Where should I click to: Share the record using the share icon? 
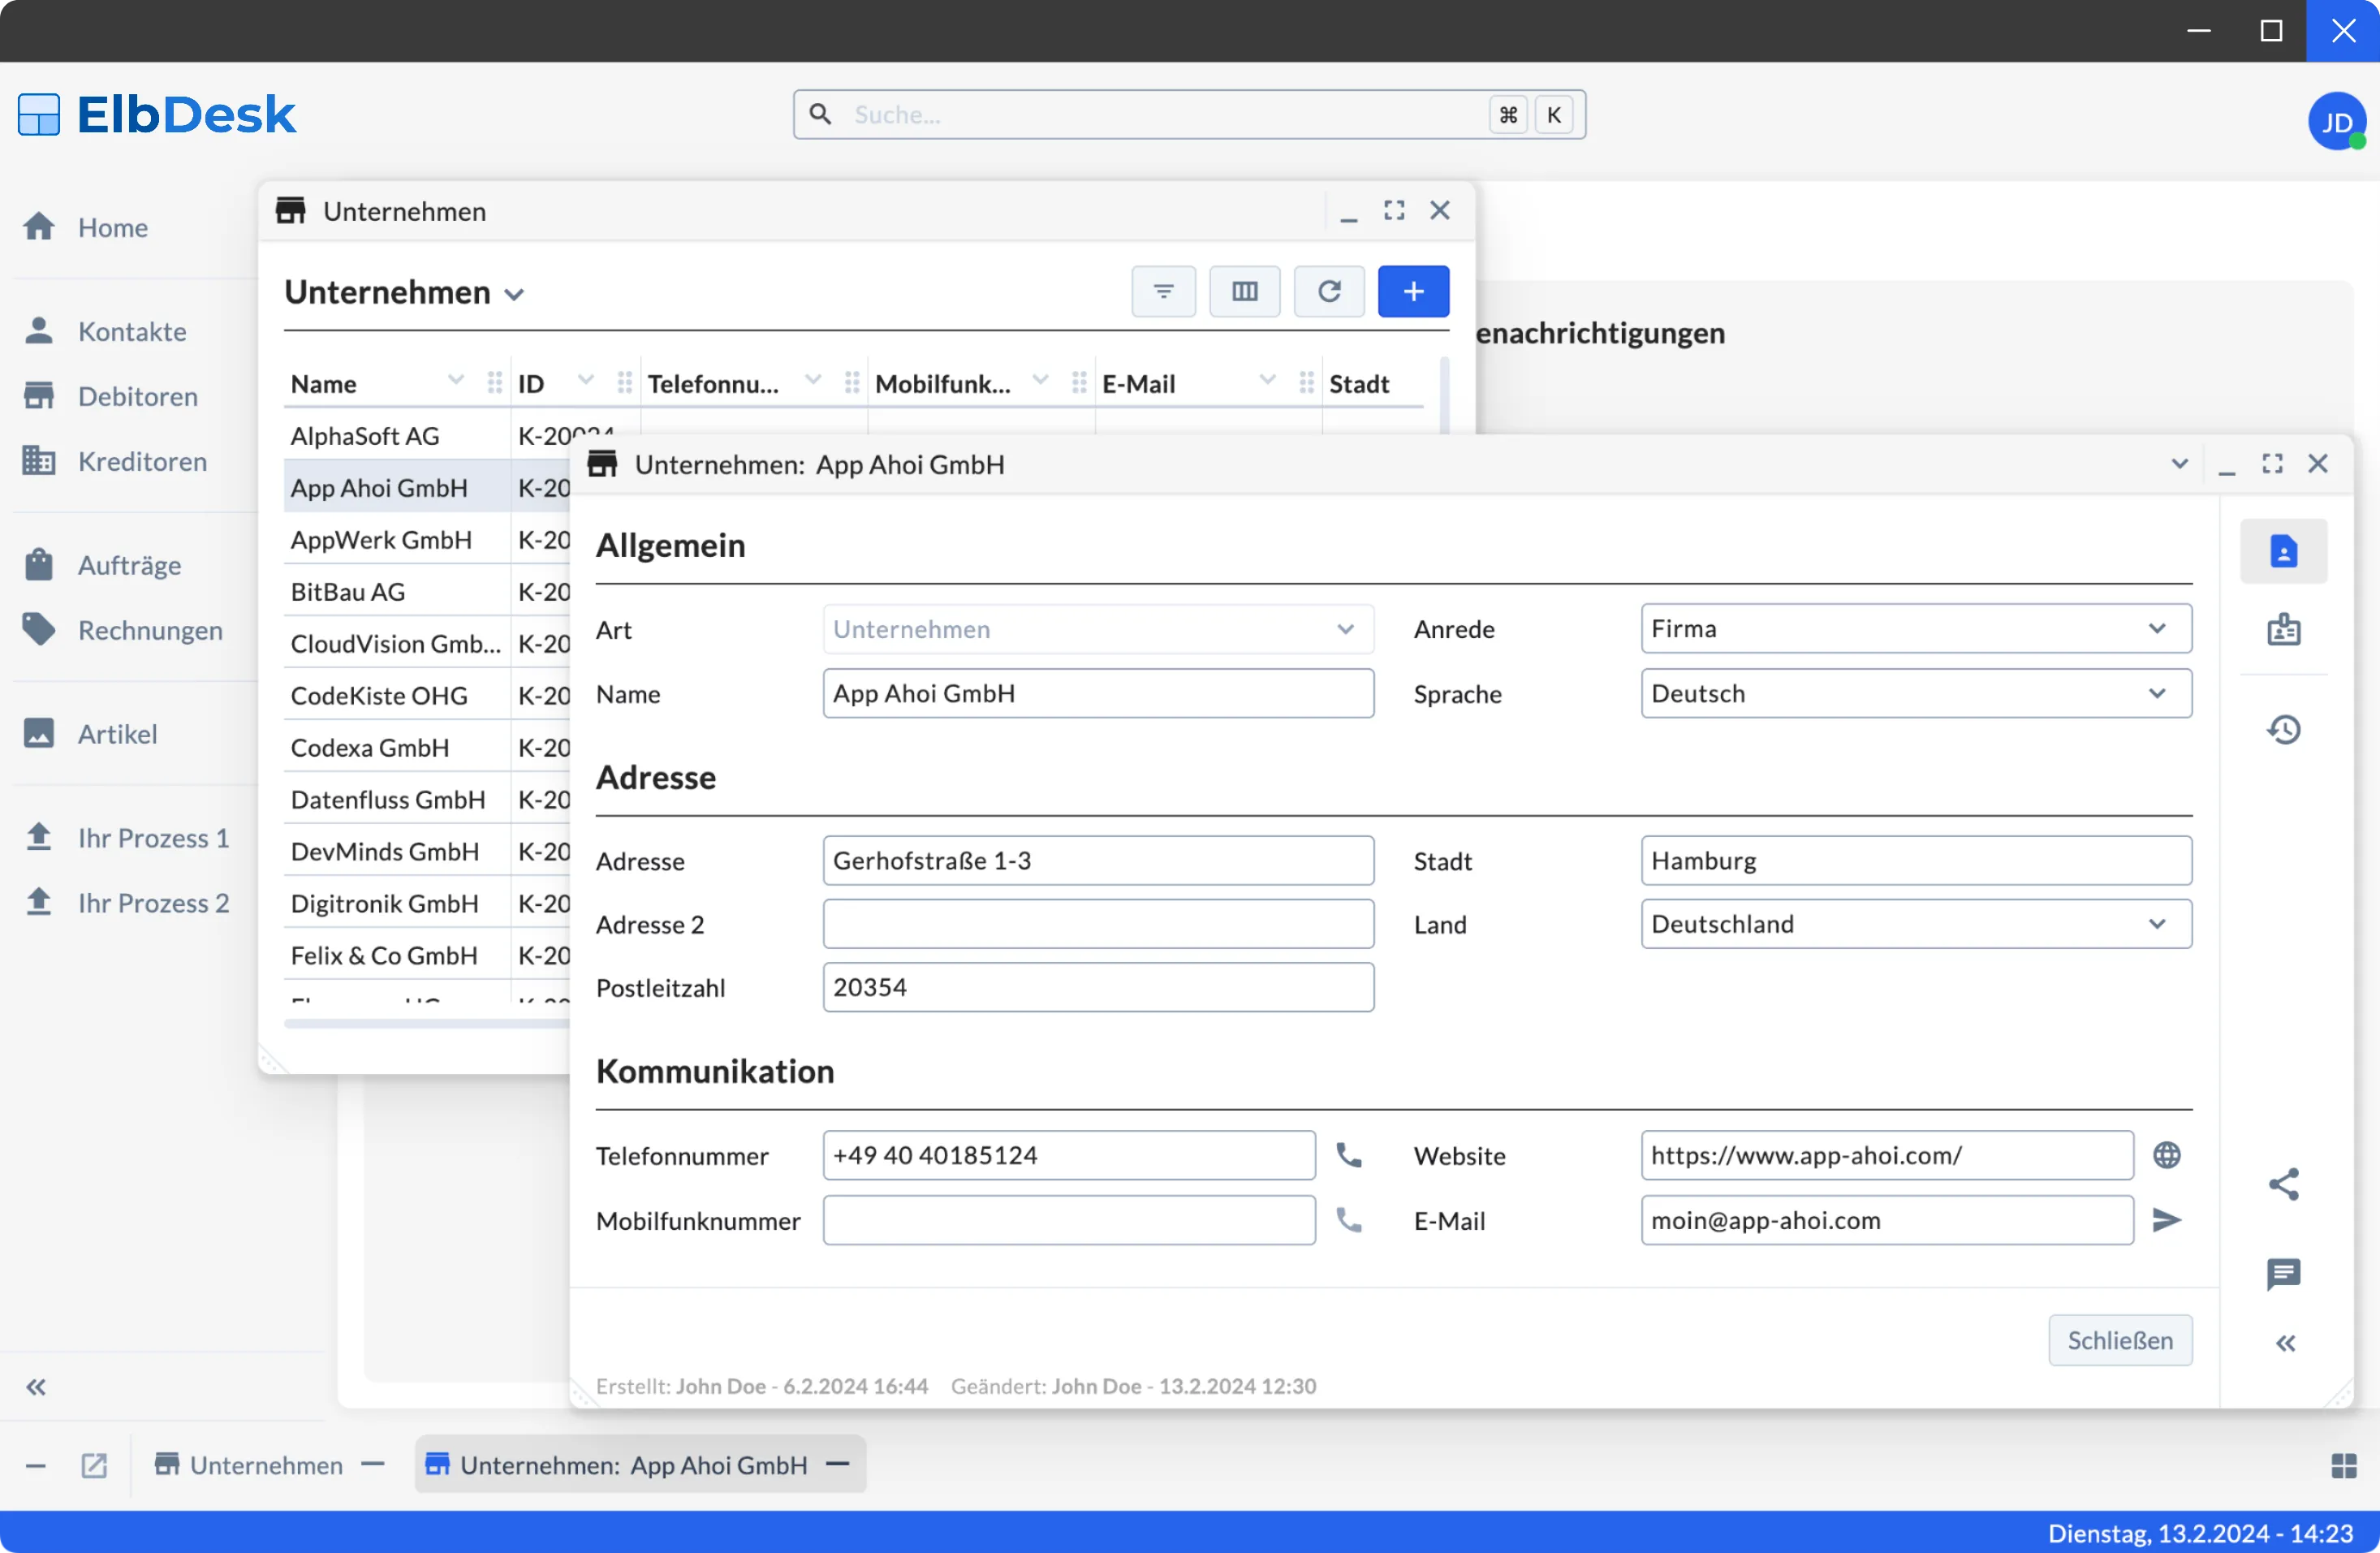coord(2284,1184)
